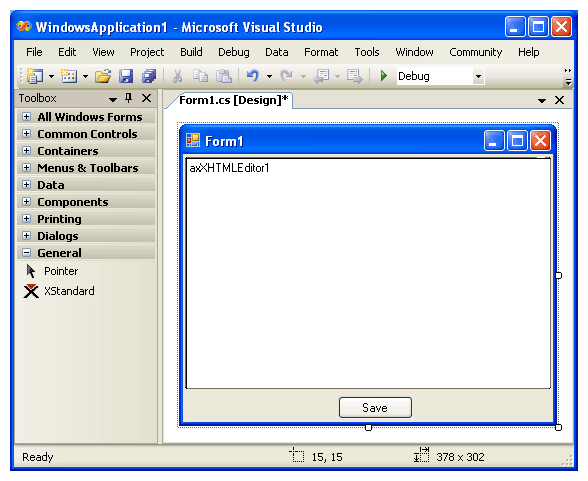Expand Containers toolbox section
588x481 pixels.
point(86,151)
